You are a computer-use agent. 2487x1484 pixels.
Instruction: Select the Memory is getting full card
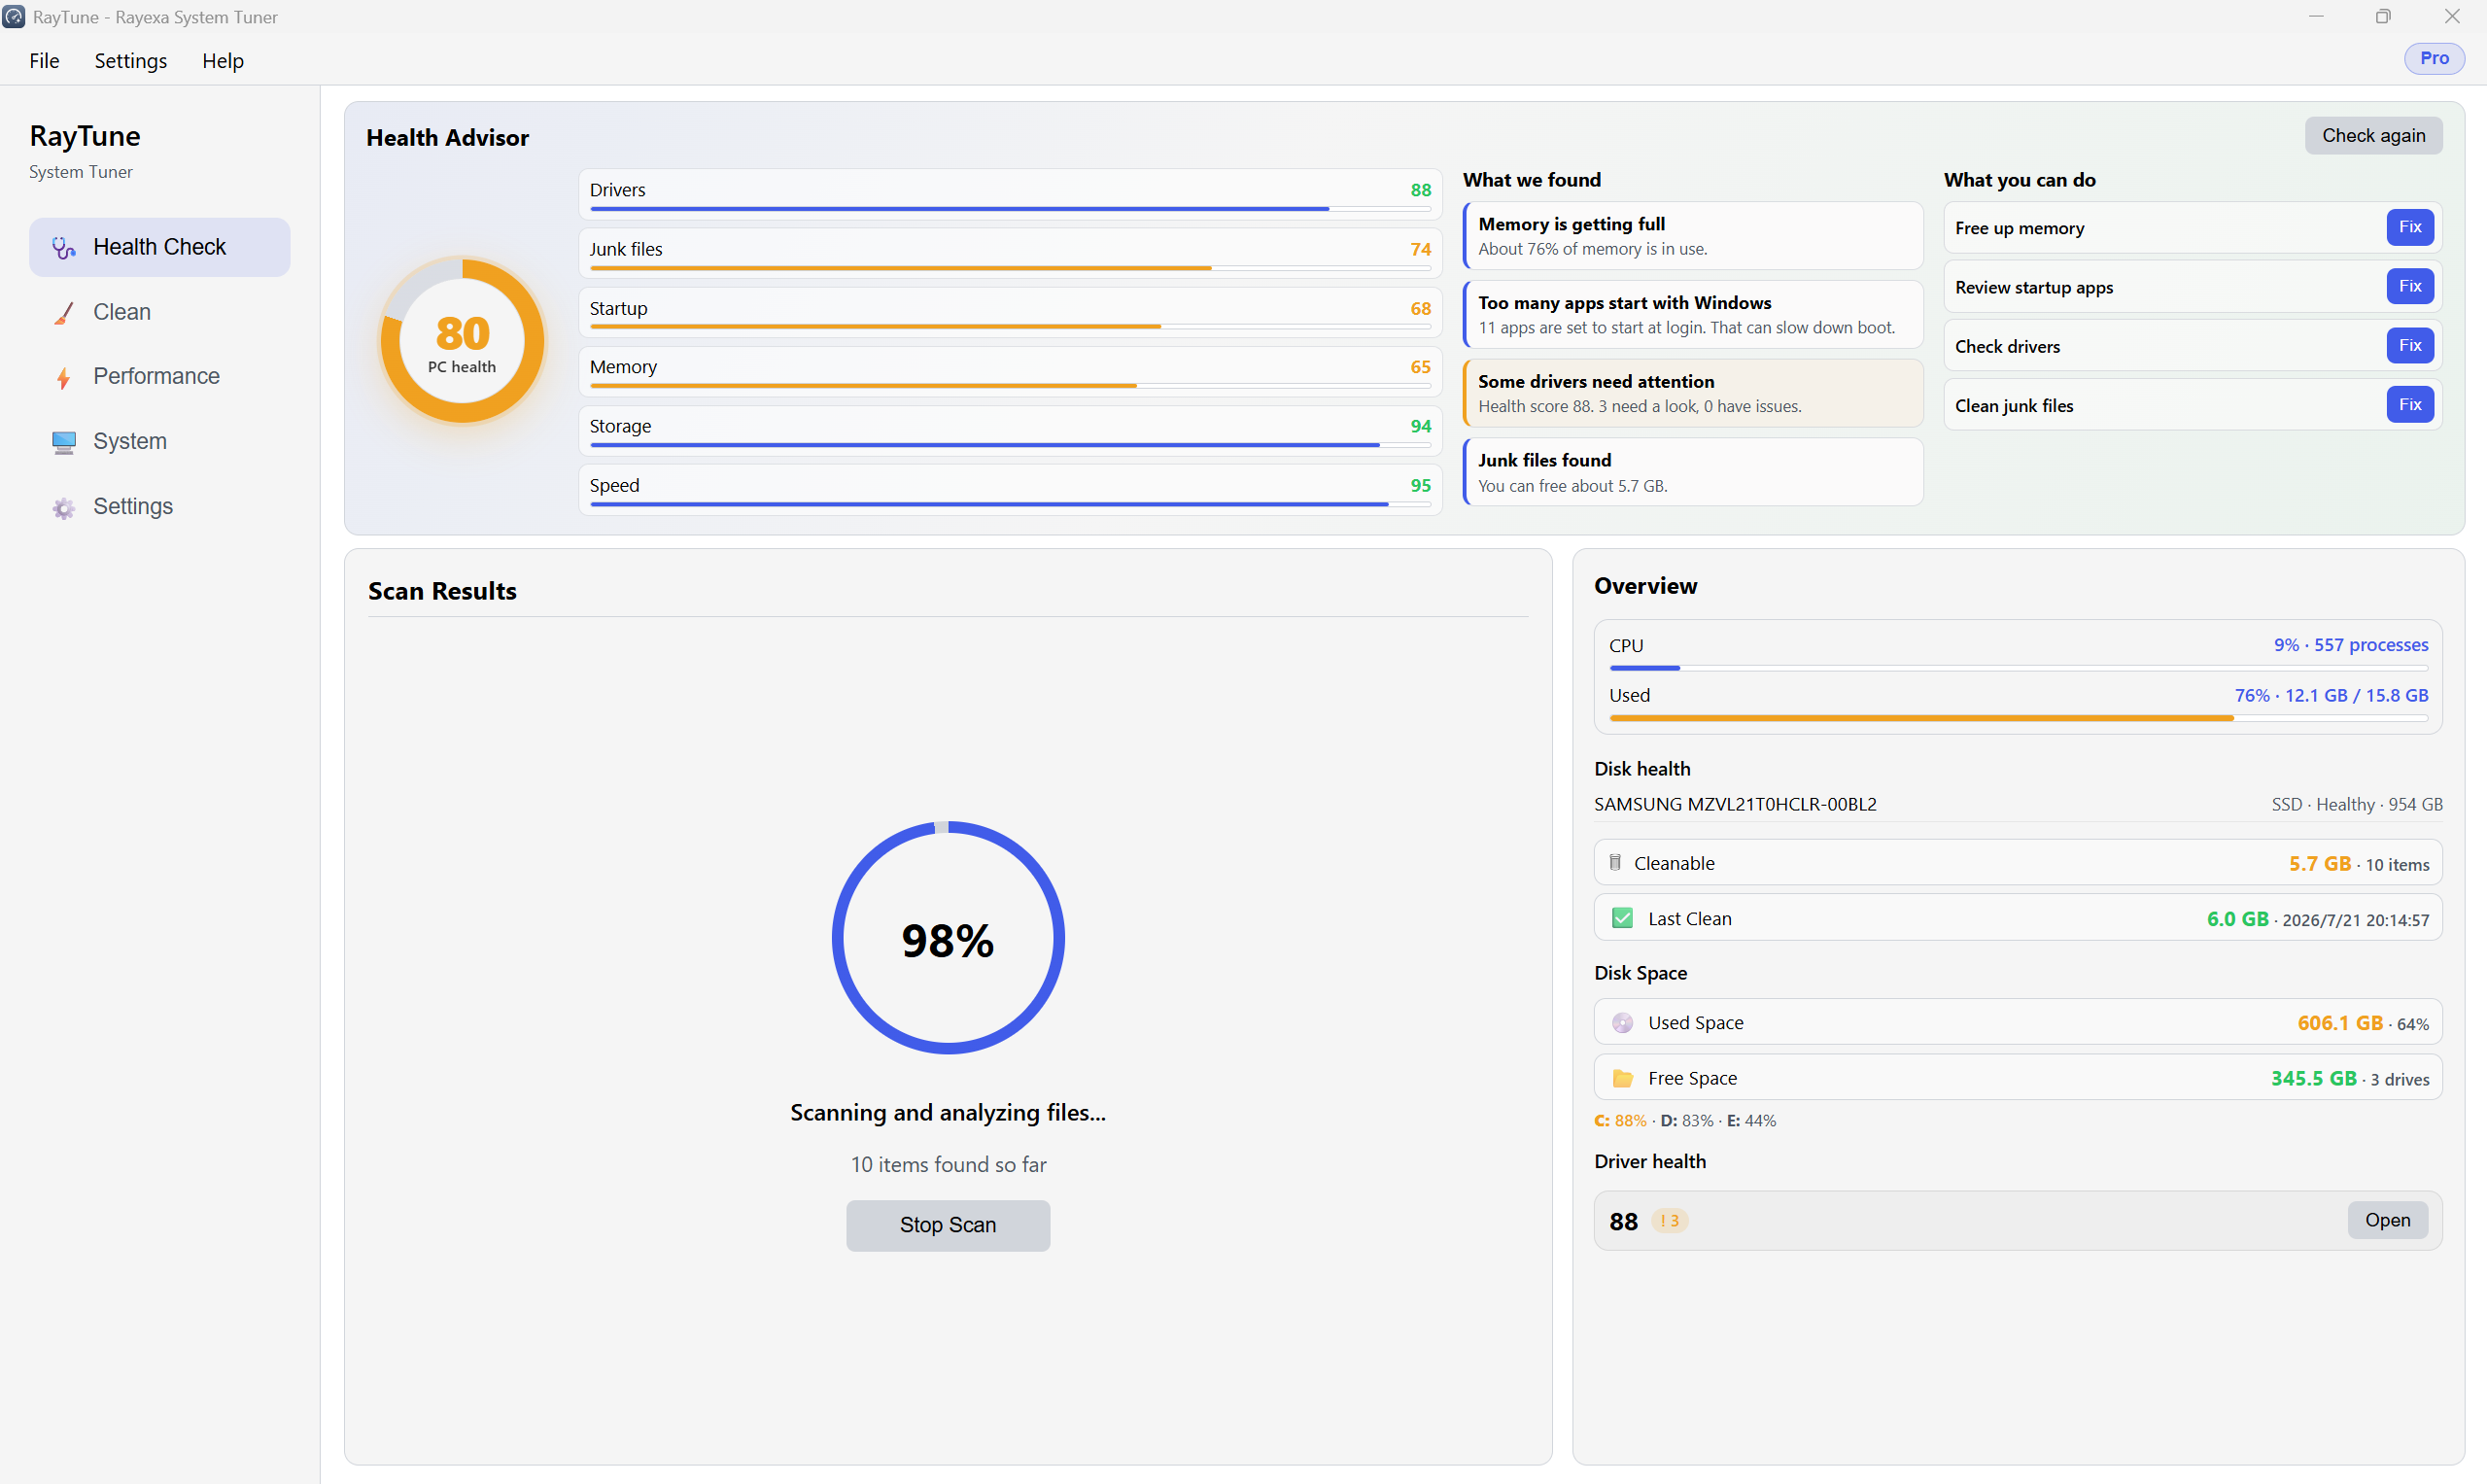(x=1692, y=236)
